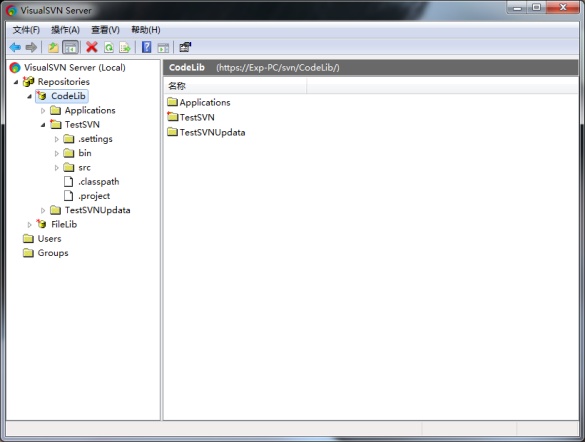Expand the Applications folder in tree

(43, 110)
